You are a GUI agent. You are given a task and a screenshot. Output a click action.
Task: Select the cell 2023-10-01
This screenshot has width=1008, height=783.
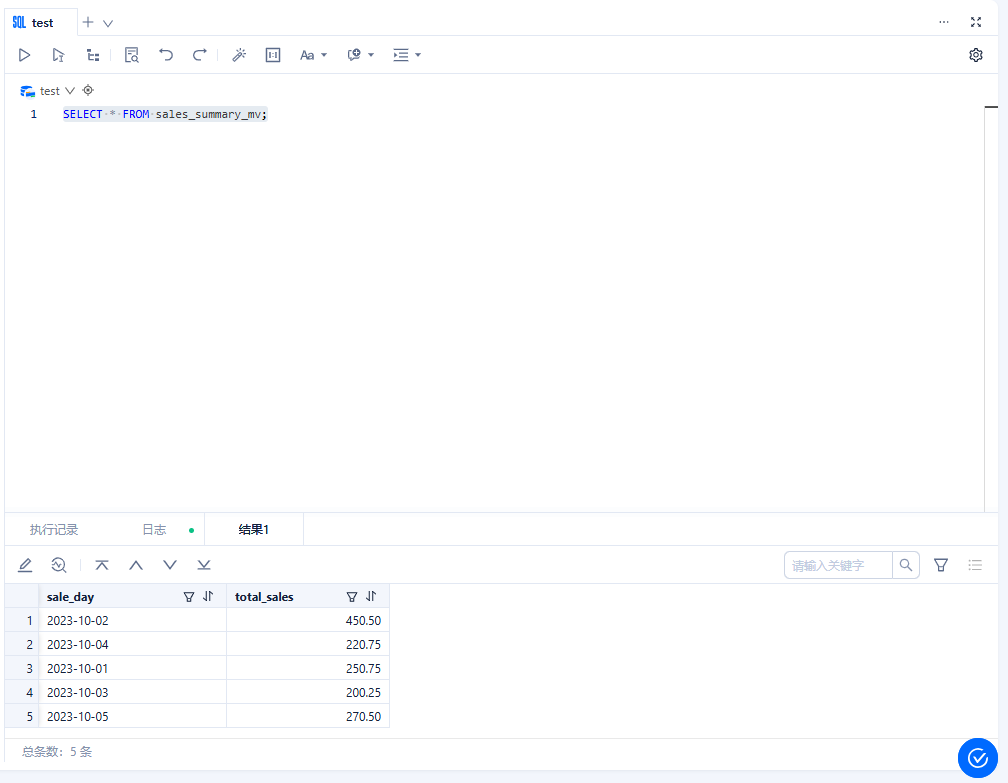click(132, 669)
